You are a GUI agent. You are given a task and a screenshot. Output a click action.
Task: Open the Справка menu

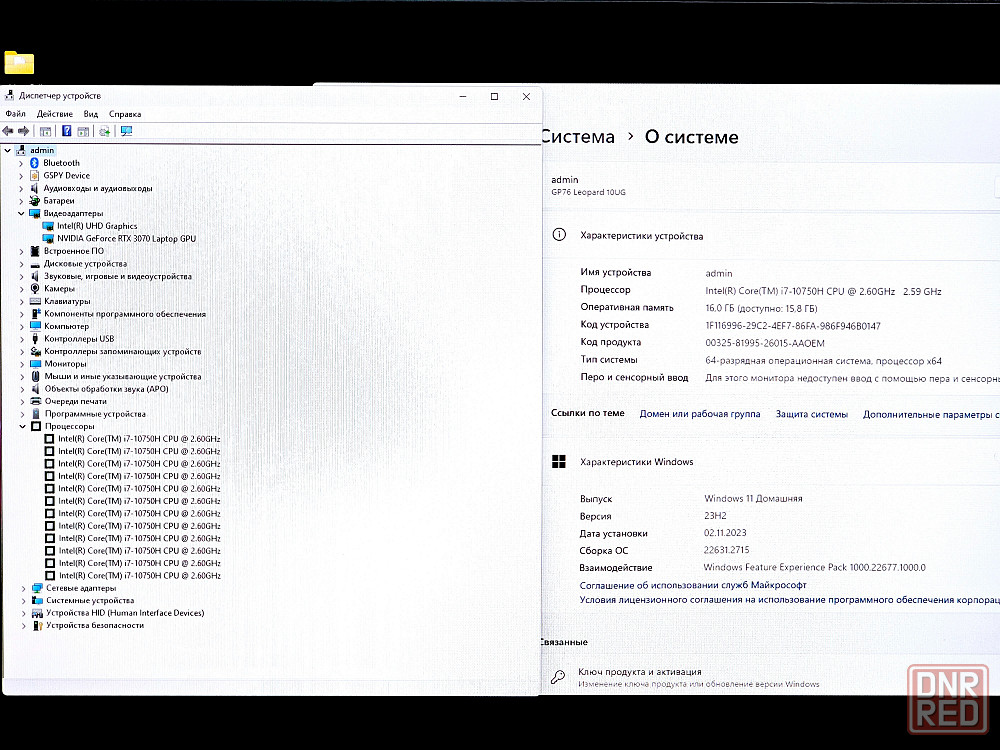pyautogui.click(x=125, y=114)
